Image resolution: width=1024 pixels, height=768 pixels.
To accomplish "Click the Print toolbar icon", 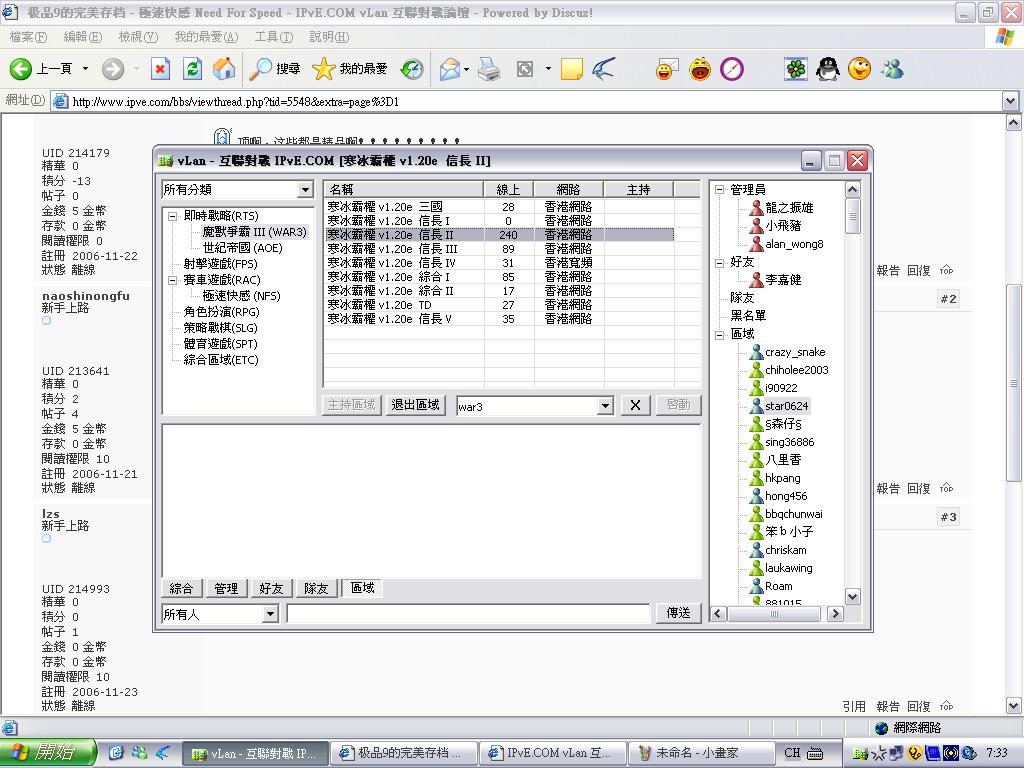I will click(x=488, y=69).
